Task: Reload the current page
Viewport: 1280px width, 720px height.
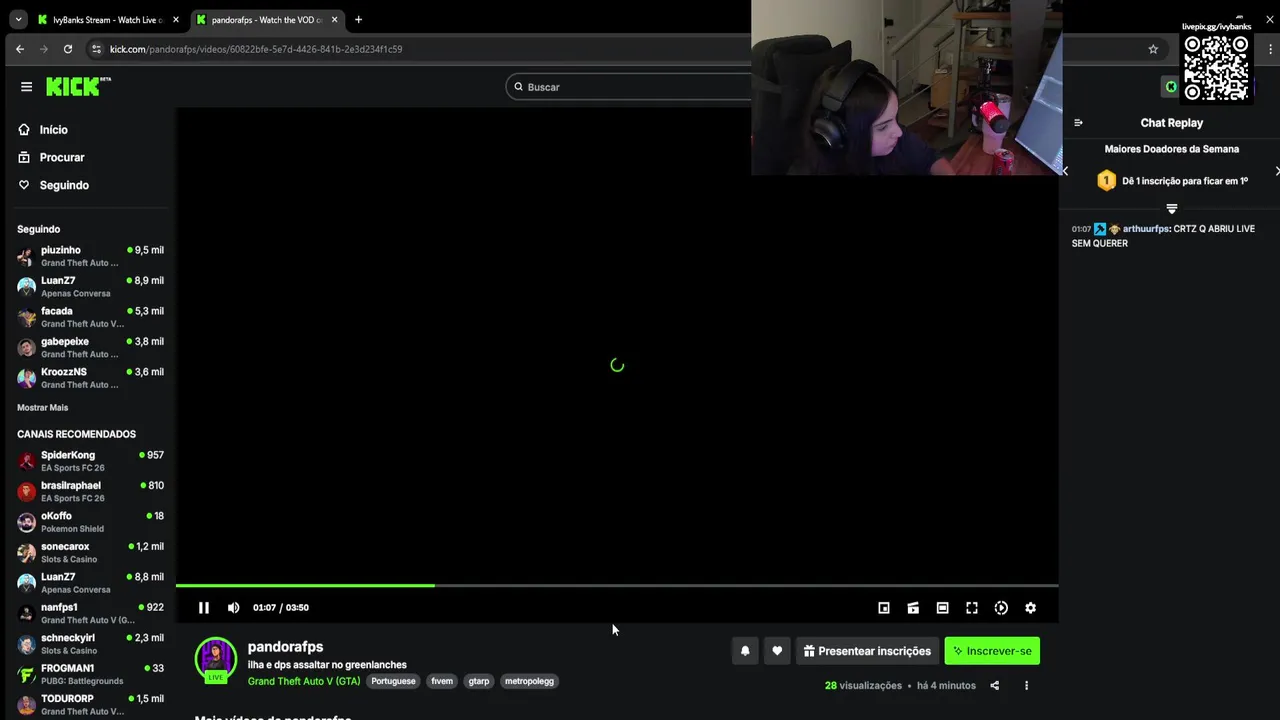Action: [x=68, y=49]
